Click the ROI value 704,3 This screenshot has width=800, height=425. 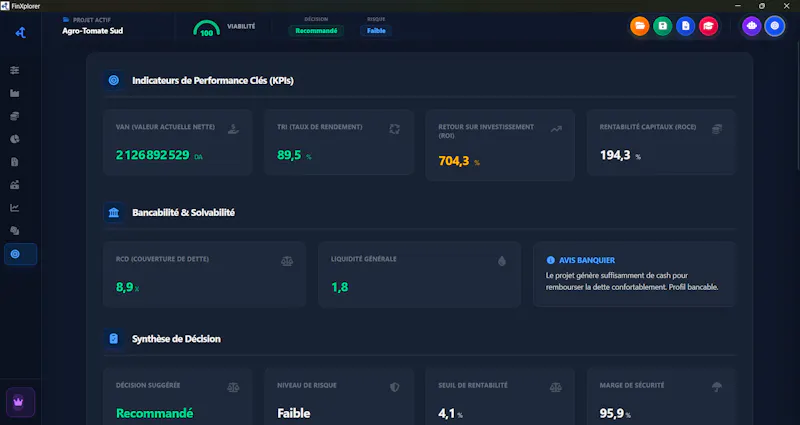(x=454, y=161)
